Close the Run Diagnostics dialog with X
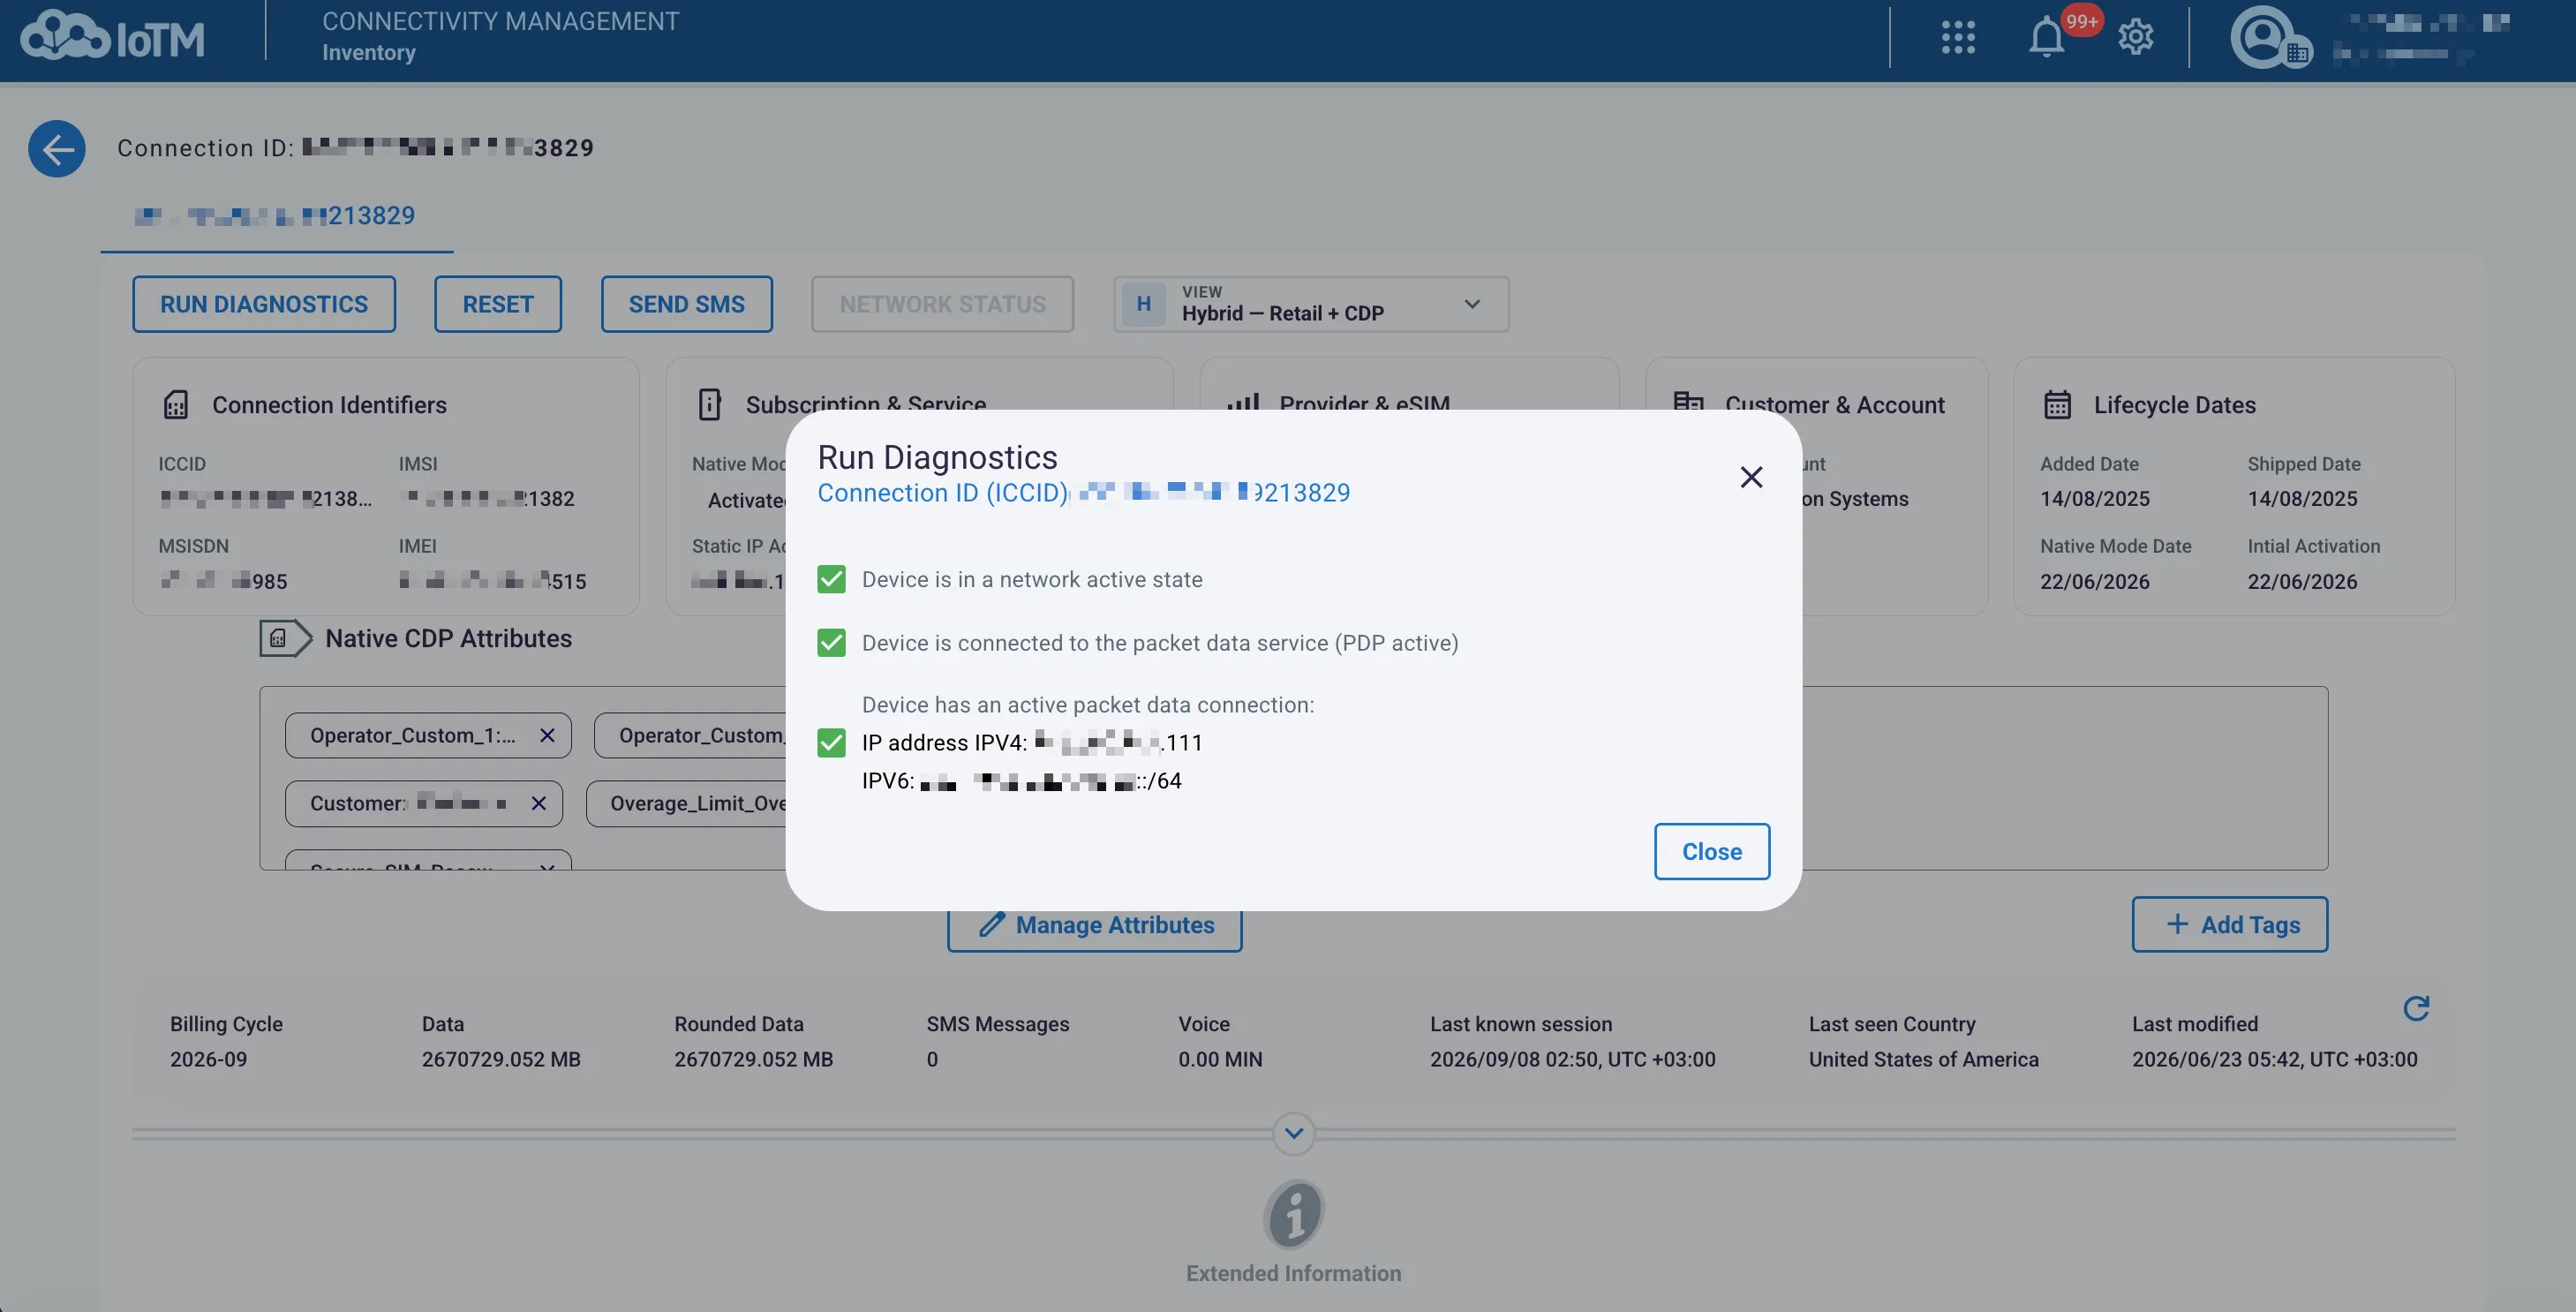 (x=1751, y=477)
